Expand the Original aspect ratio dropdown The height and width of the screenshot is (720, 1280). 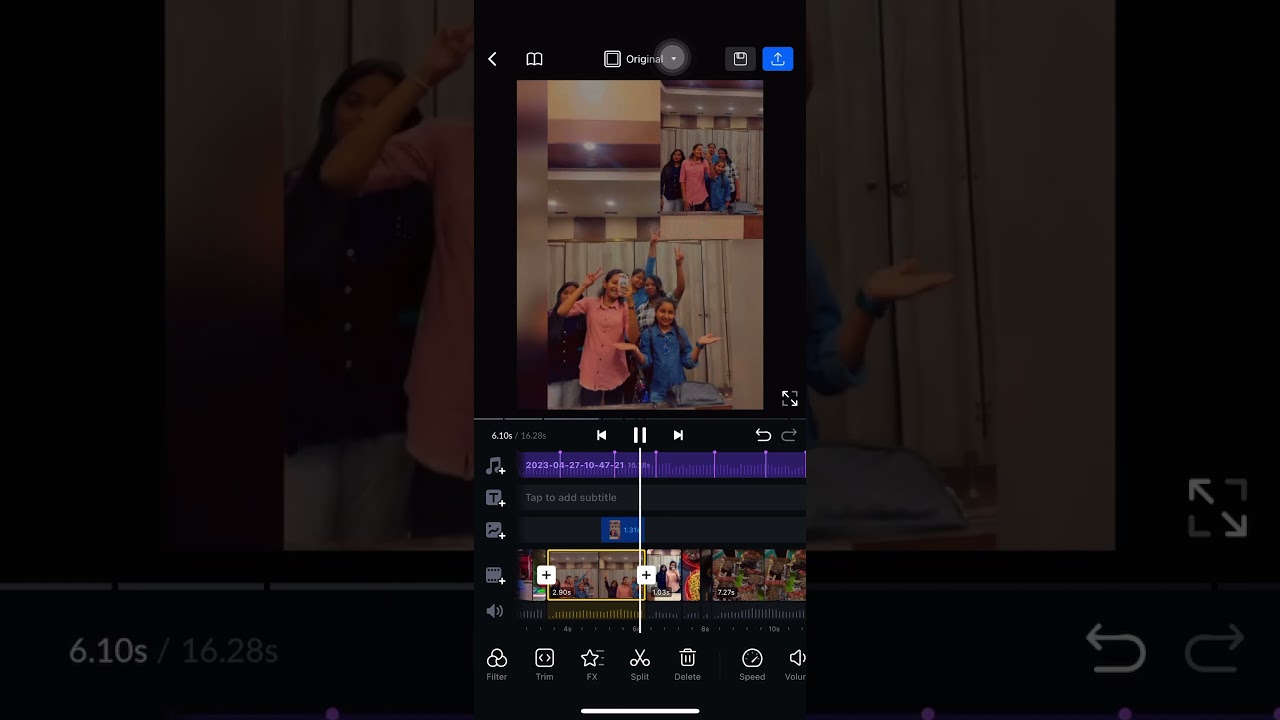[x=643, y=59]
